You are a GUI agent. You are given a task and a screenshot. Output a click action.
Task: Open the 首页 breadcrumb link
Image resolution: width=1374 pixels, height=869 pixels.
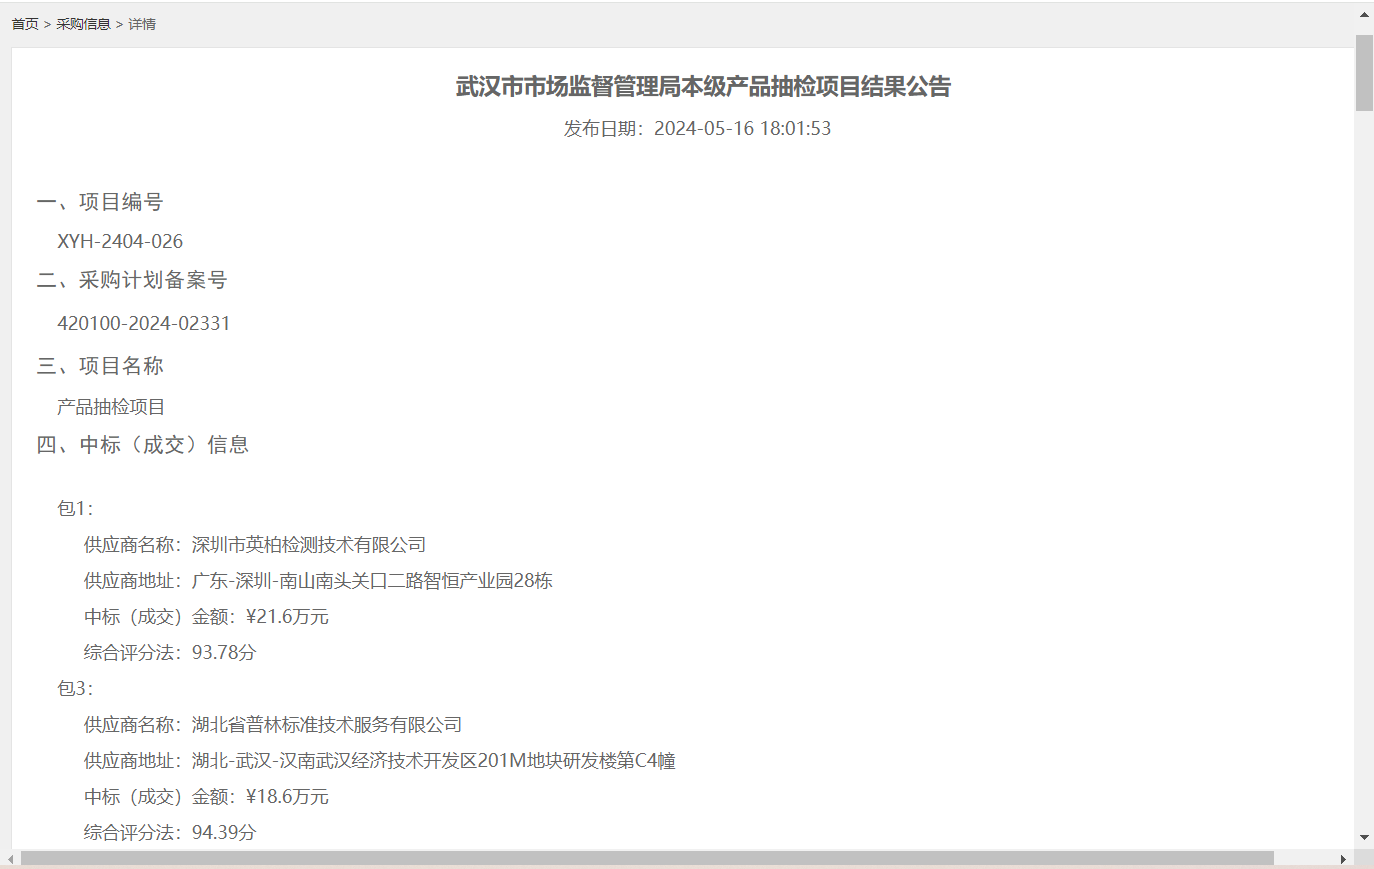(24, 23)
